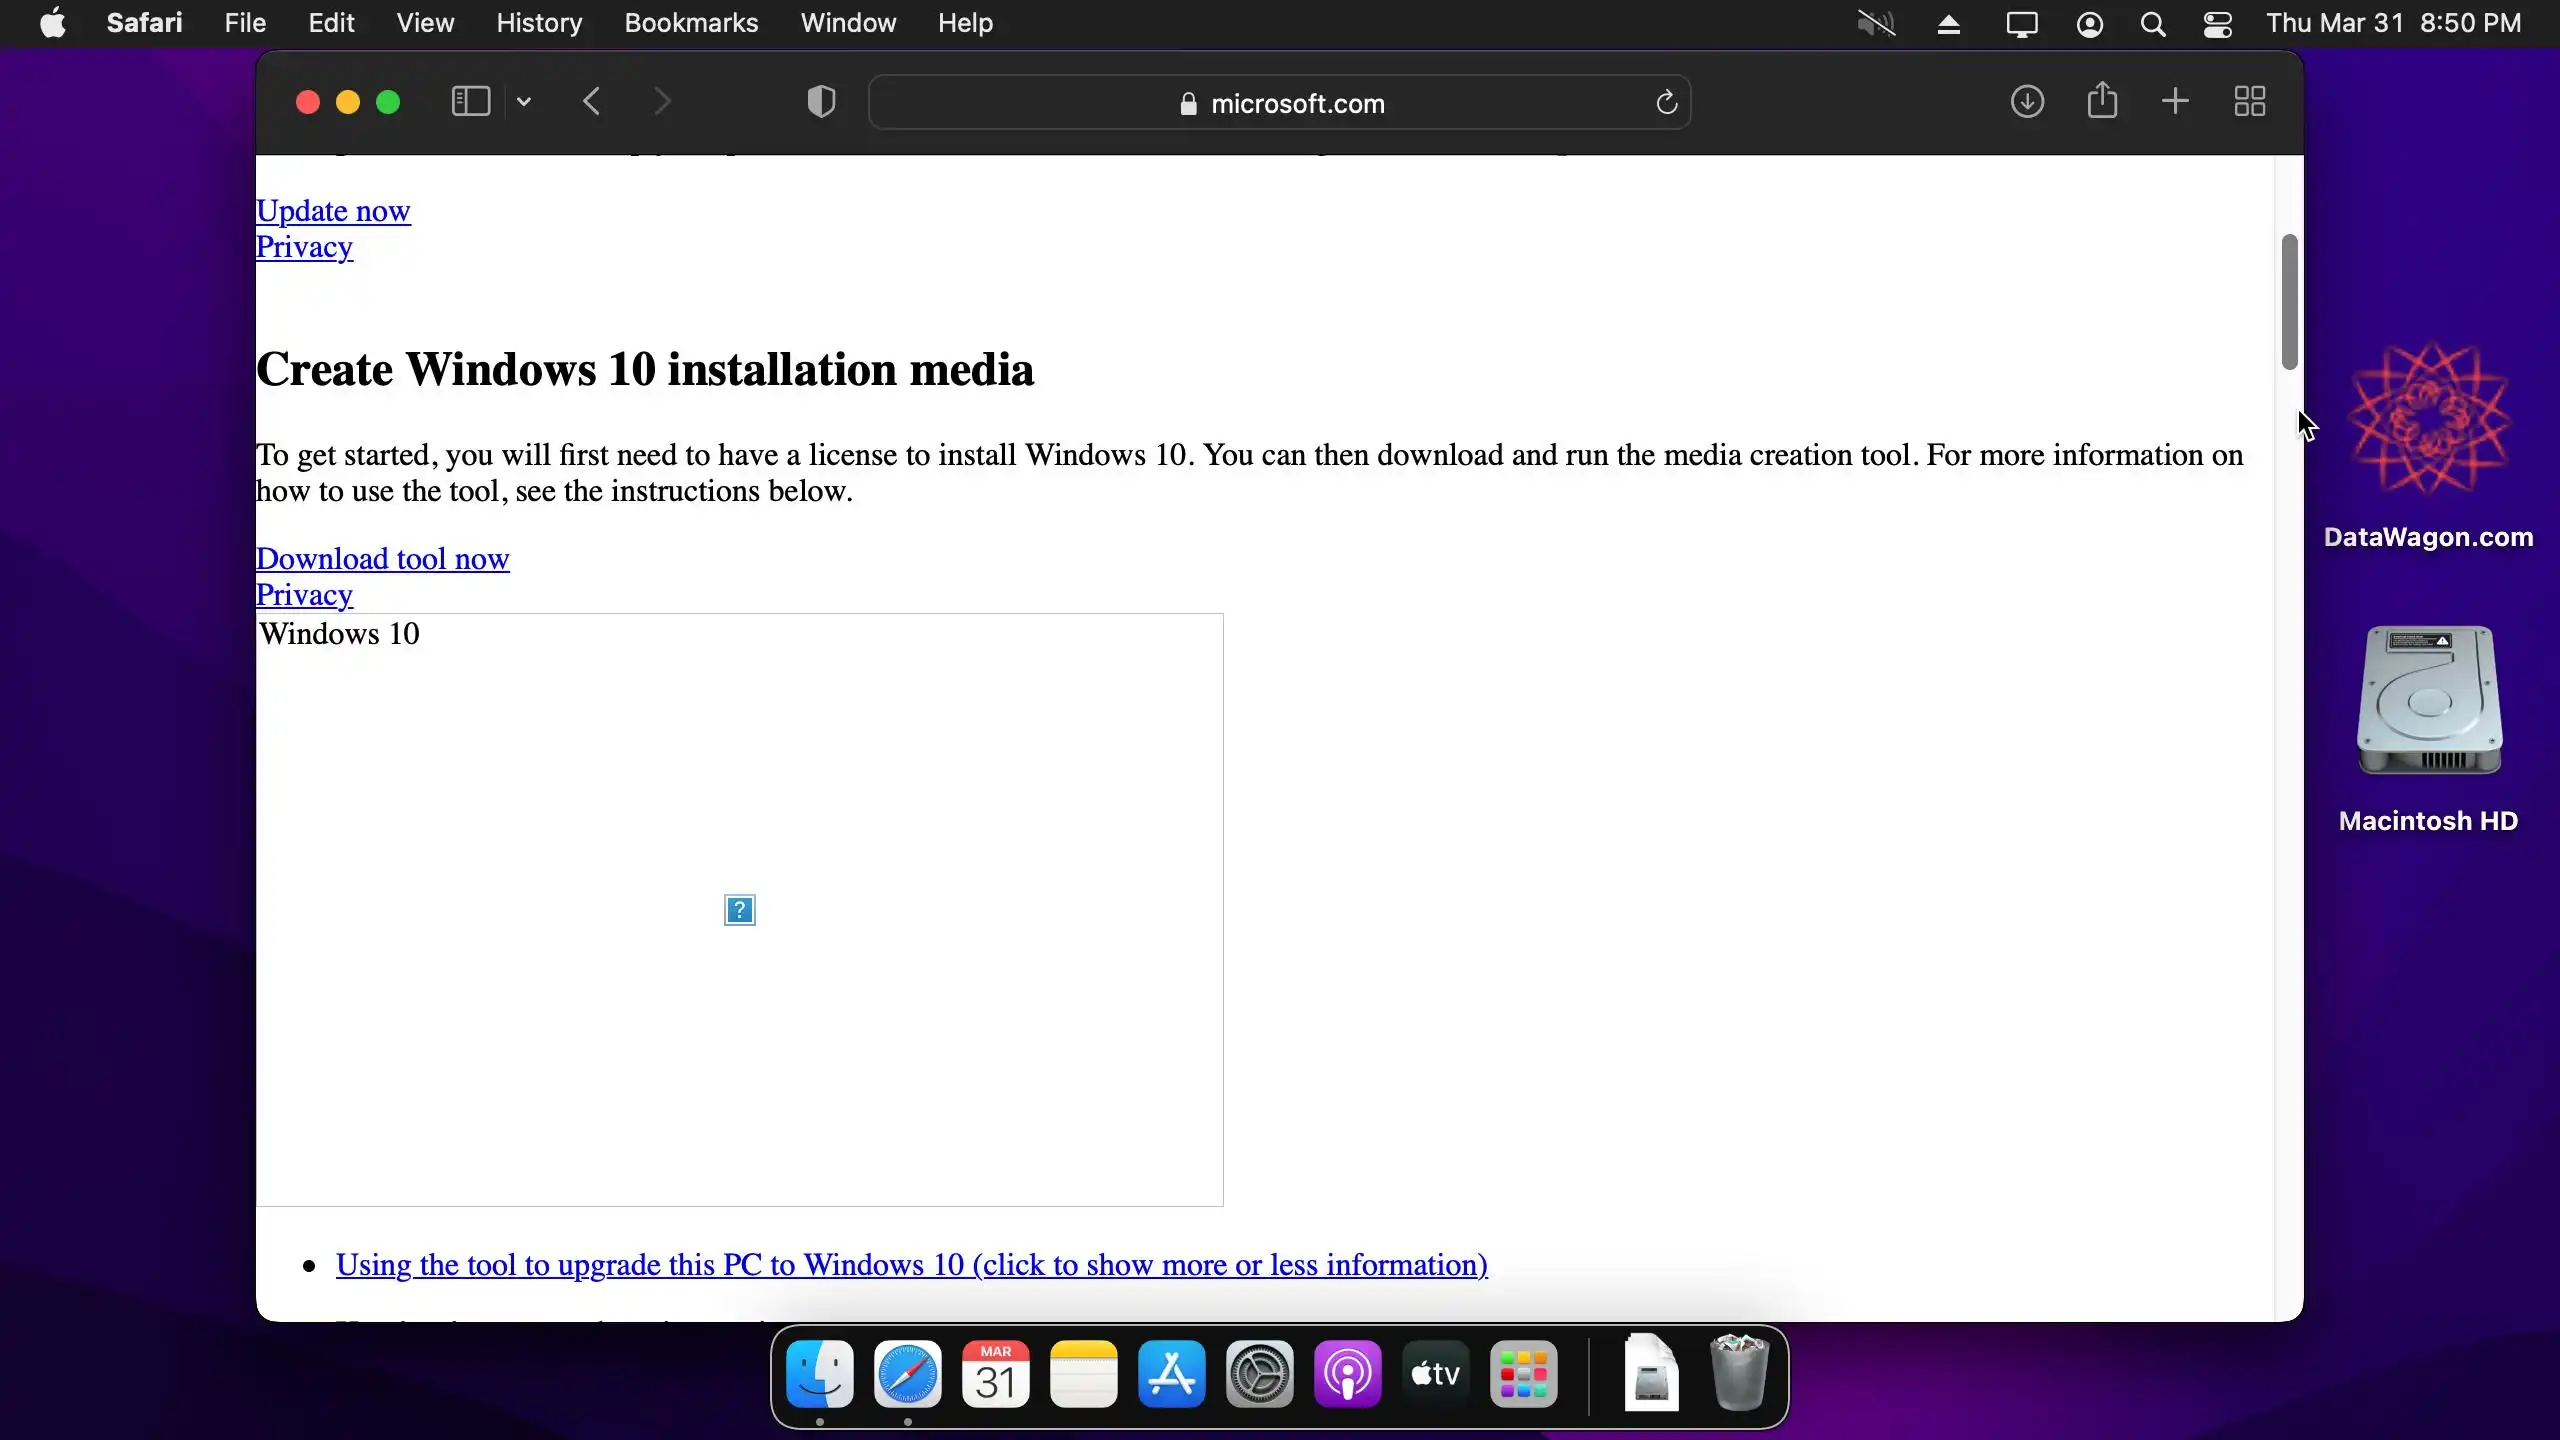This screenshot has width=2560, height=1440.
Task: Click the microsoft.com address field
Action: click(x=1280, y=103)
